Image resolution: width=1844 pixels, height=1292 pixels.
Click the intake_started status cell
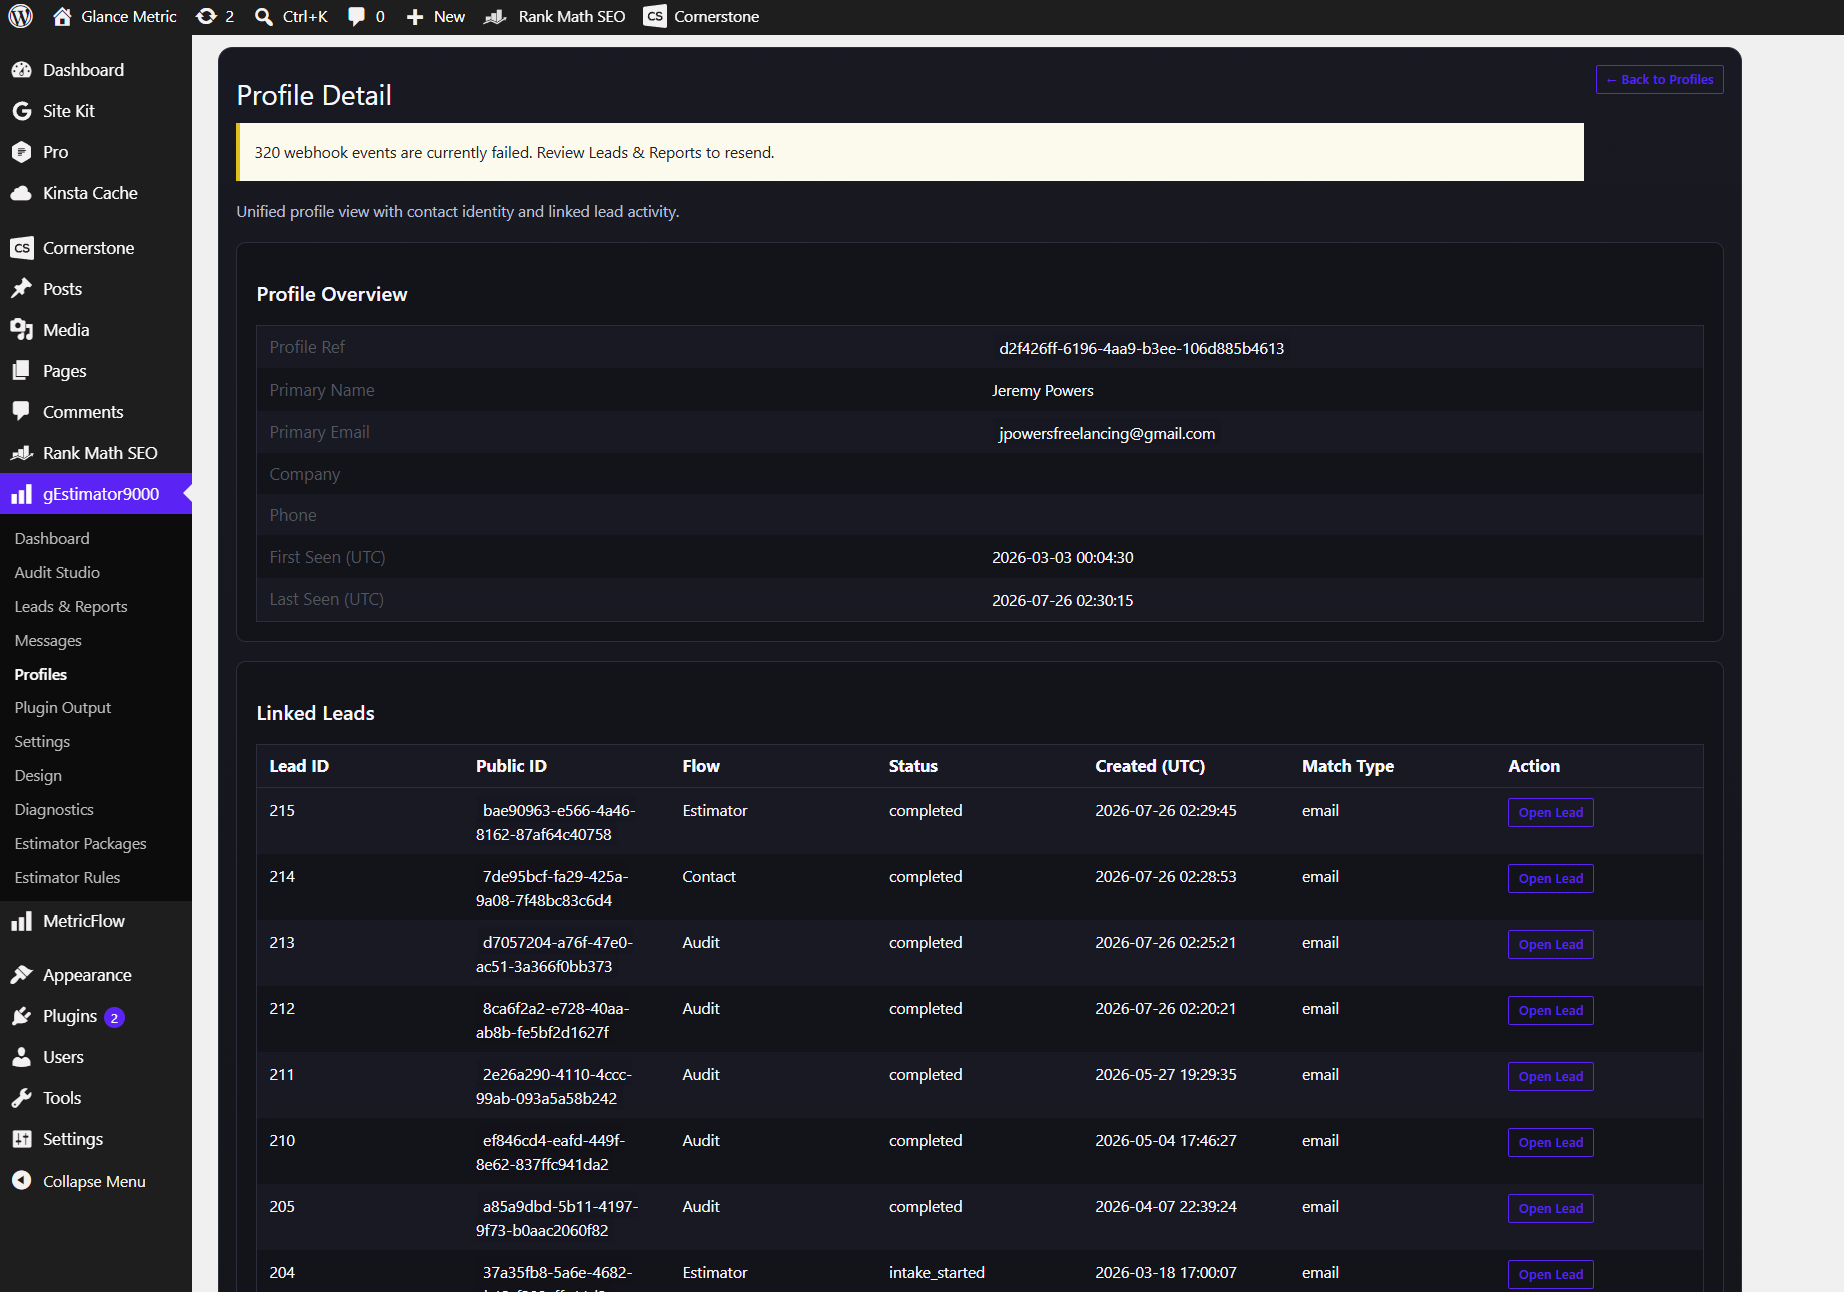pyautogui.click(x=937, y=1272)
